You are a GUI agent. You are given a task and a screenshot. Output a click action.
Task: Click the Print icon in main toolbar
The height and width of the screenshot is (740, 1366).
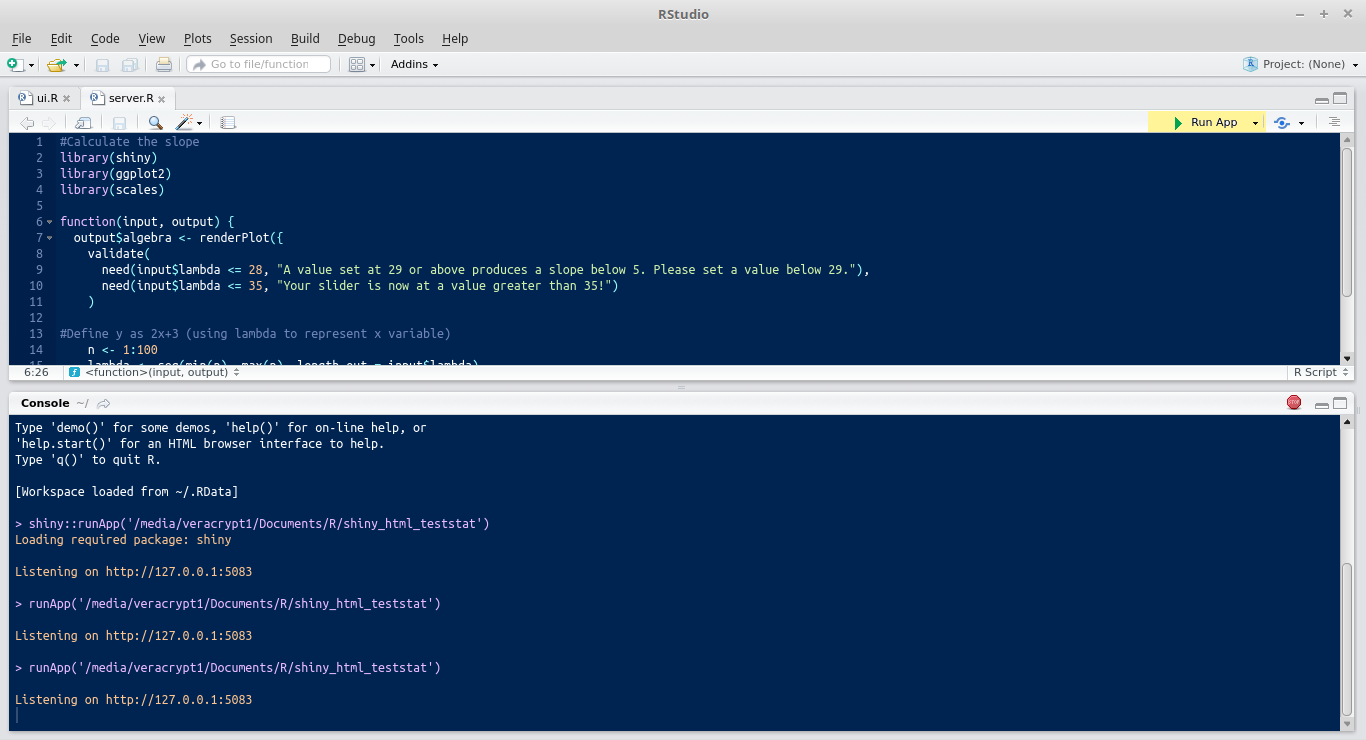(x=164, y=64)
